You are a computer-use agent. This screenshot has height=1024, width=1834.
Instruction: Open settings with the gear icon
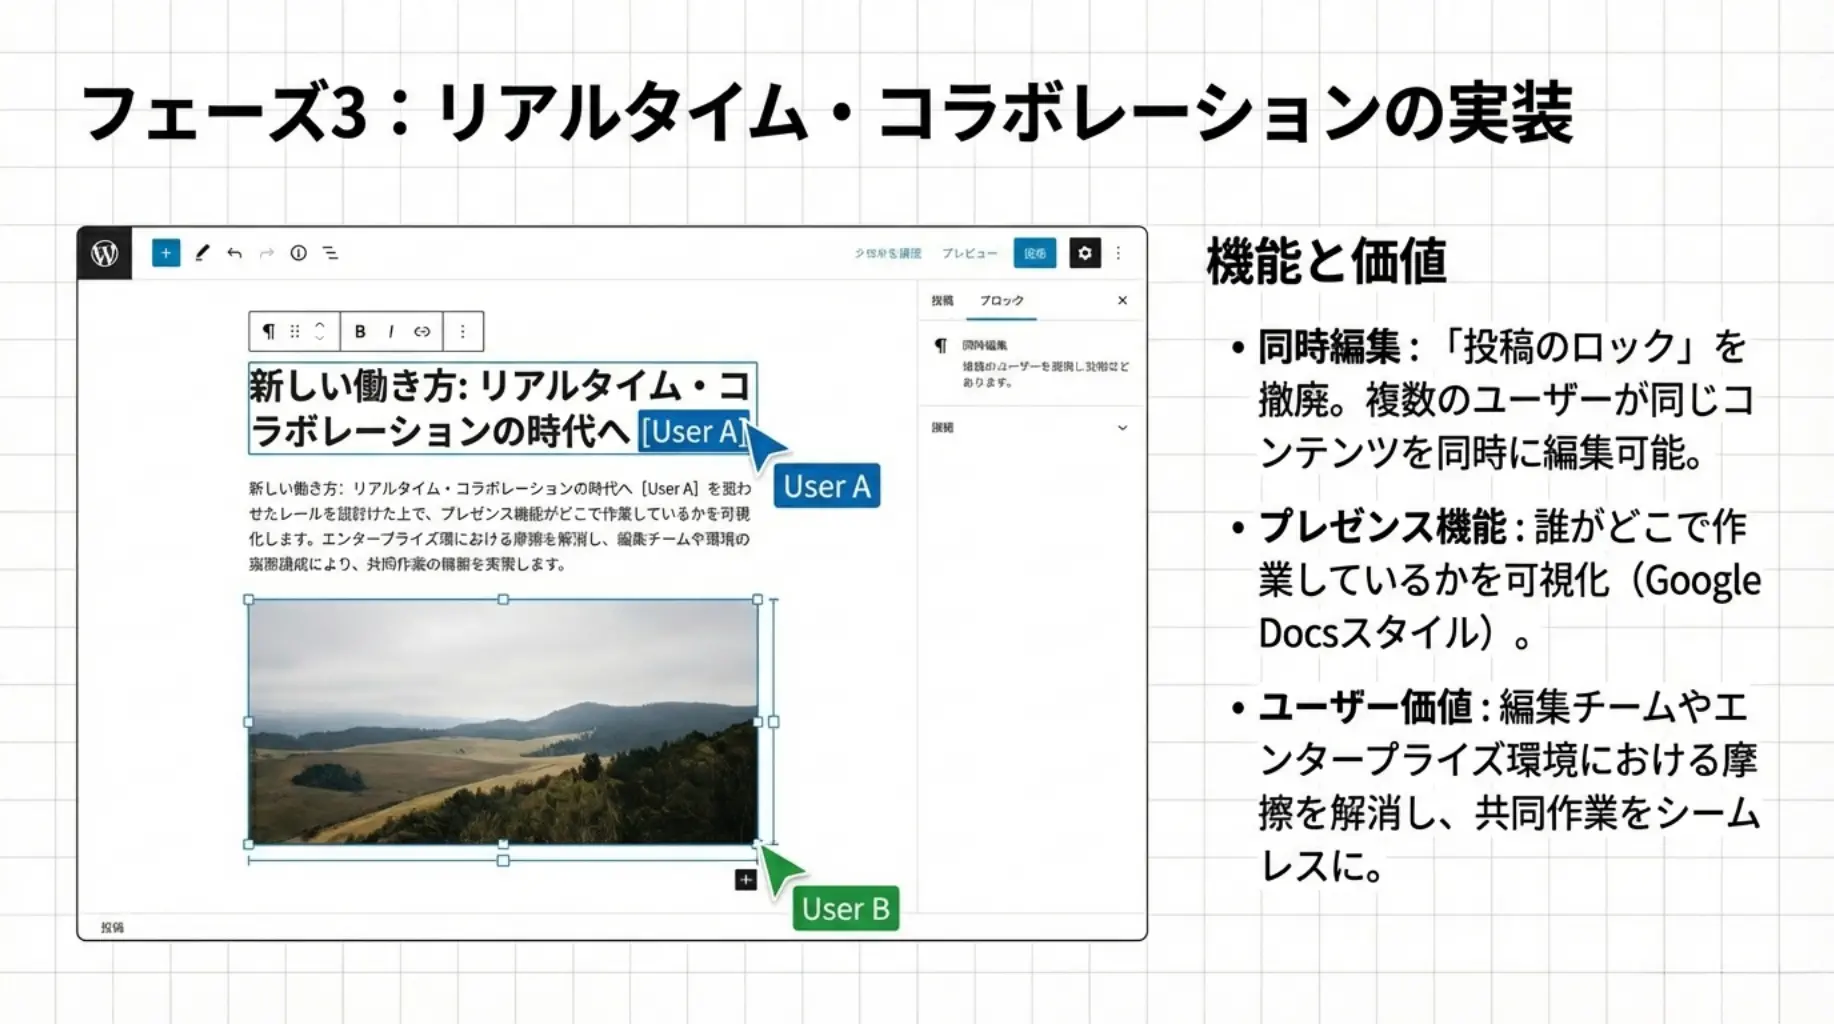(1085, 253)
